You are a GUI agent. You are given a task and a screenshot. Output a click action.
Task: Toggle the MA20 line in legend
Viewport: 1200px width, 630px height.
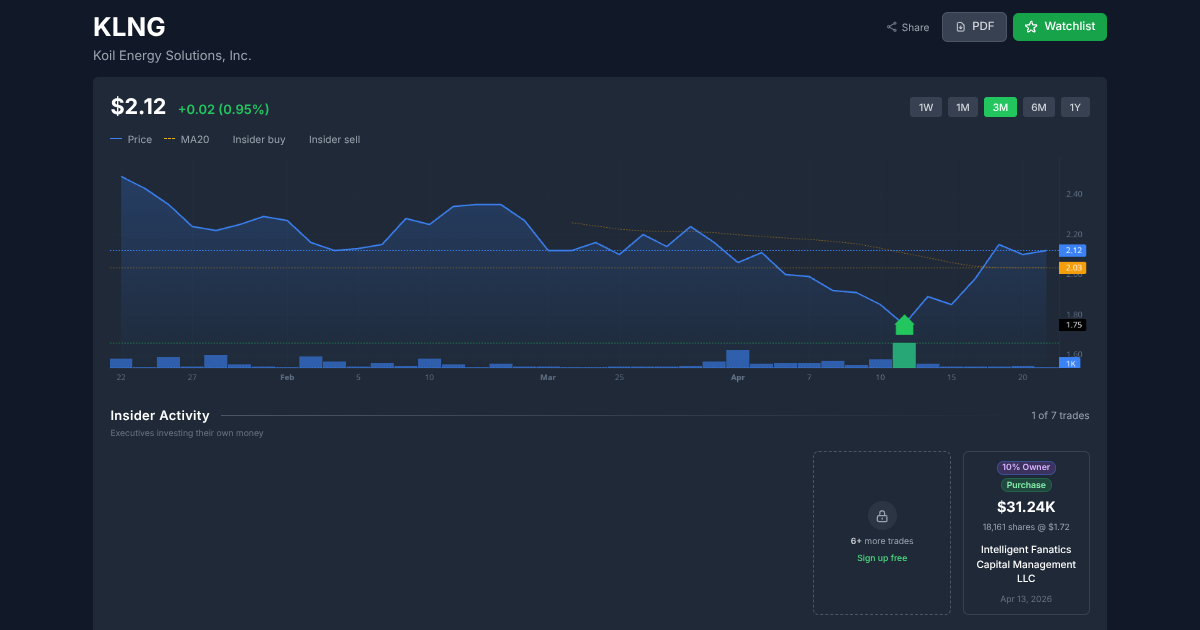tap(187, 140)
